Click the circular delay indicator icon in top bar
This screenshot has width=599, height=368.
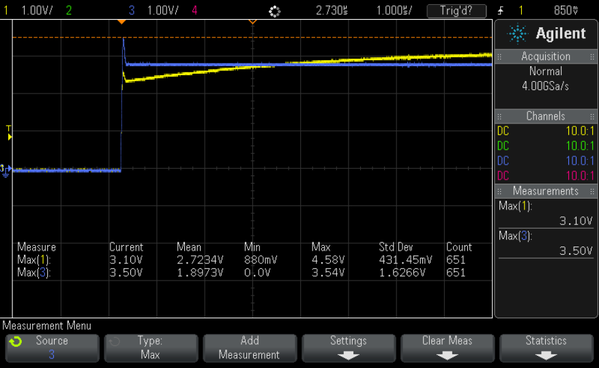pos(274,11)
